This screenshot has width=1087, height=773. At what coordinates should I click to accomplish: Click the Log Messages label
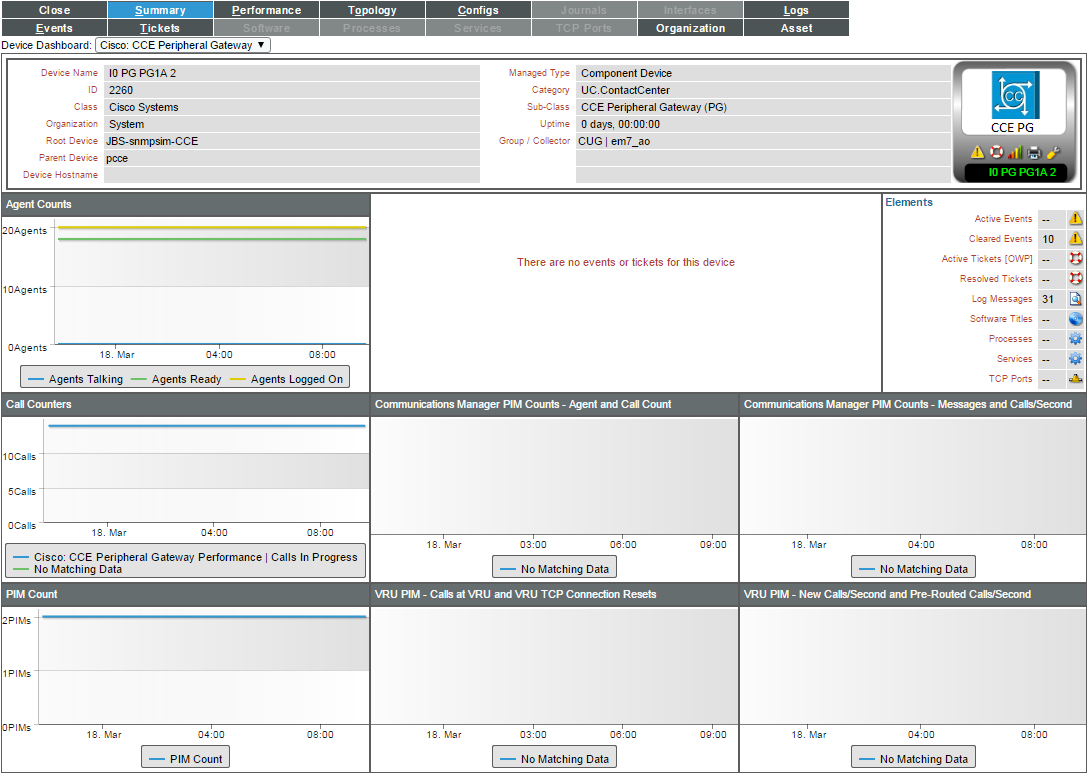click(x=1002, y=299)
